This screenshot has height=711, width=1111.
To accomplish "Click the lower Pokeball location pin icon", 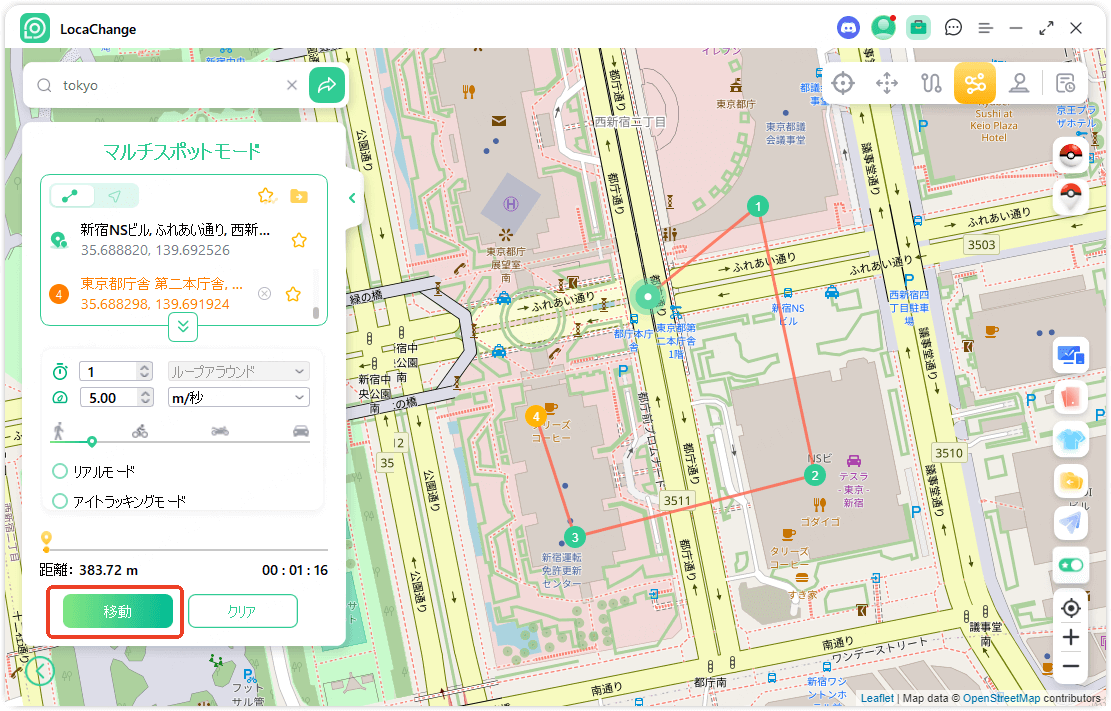I will (x=1071, y=194).
